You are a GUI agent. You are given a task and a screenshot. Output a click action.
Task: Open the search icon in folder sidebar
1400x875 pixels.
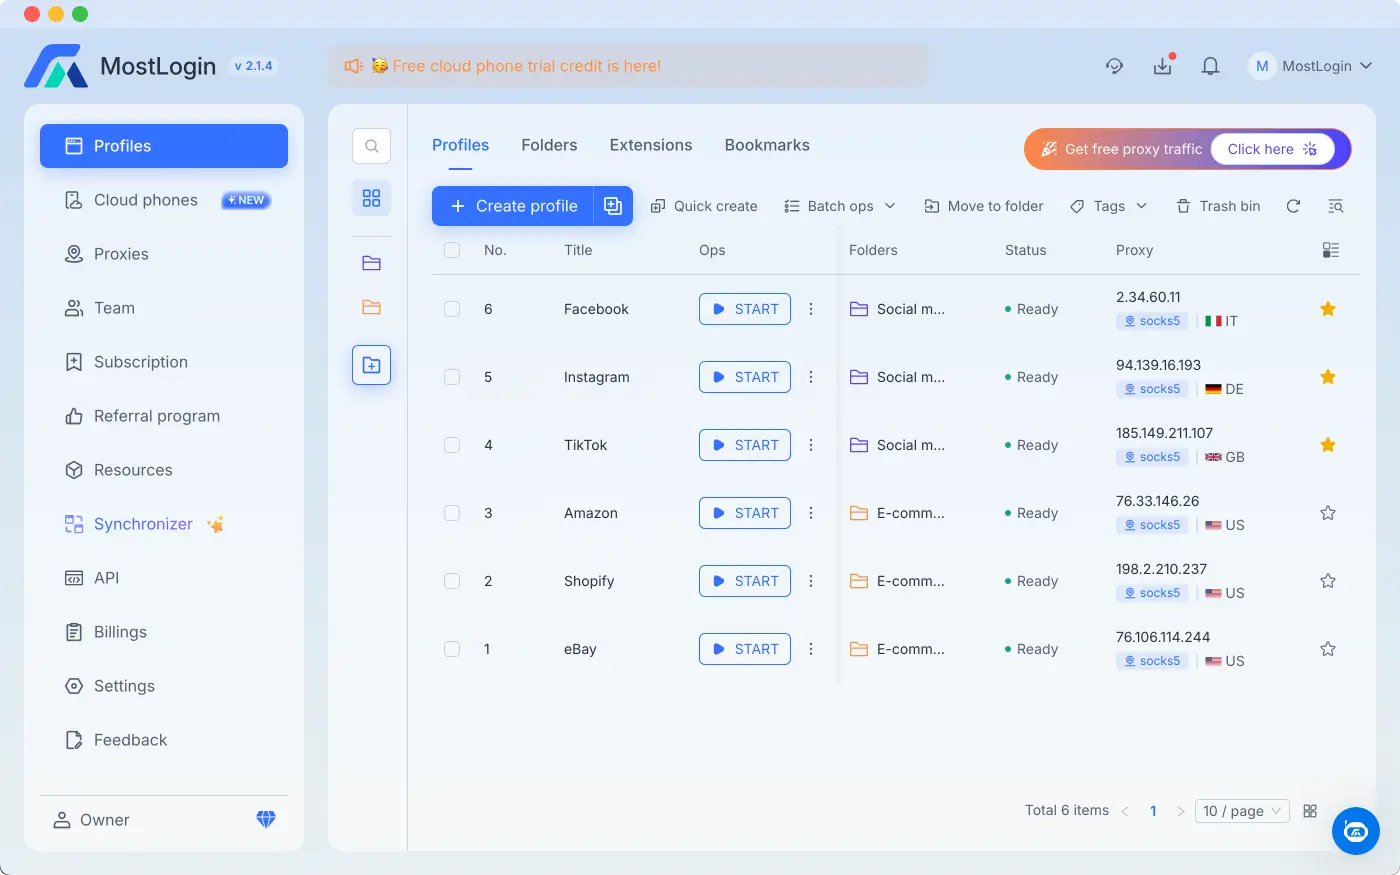tap(372, 146)
